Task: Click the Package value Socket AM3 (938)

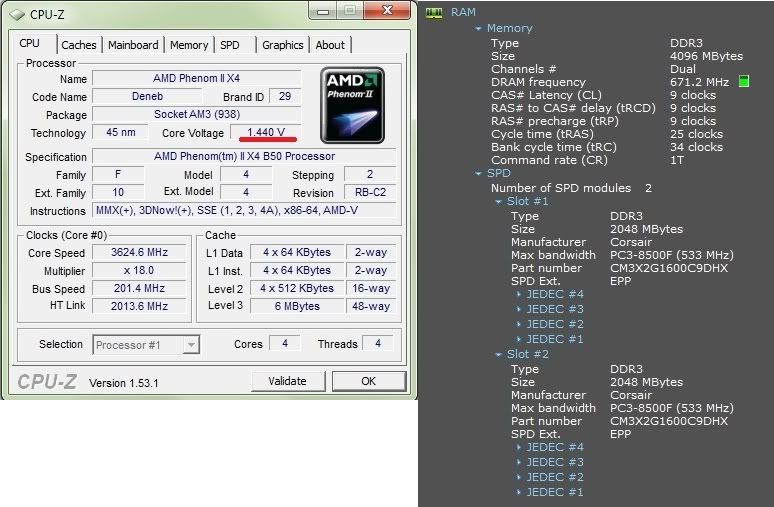Action: pos(196,114)
